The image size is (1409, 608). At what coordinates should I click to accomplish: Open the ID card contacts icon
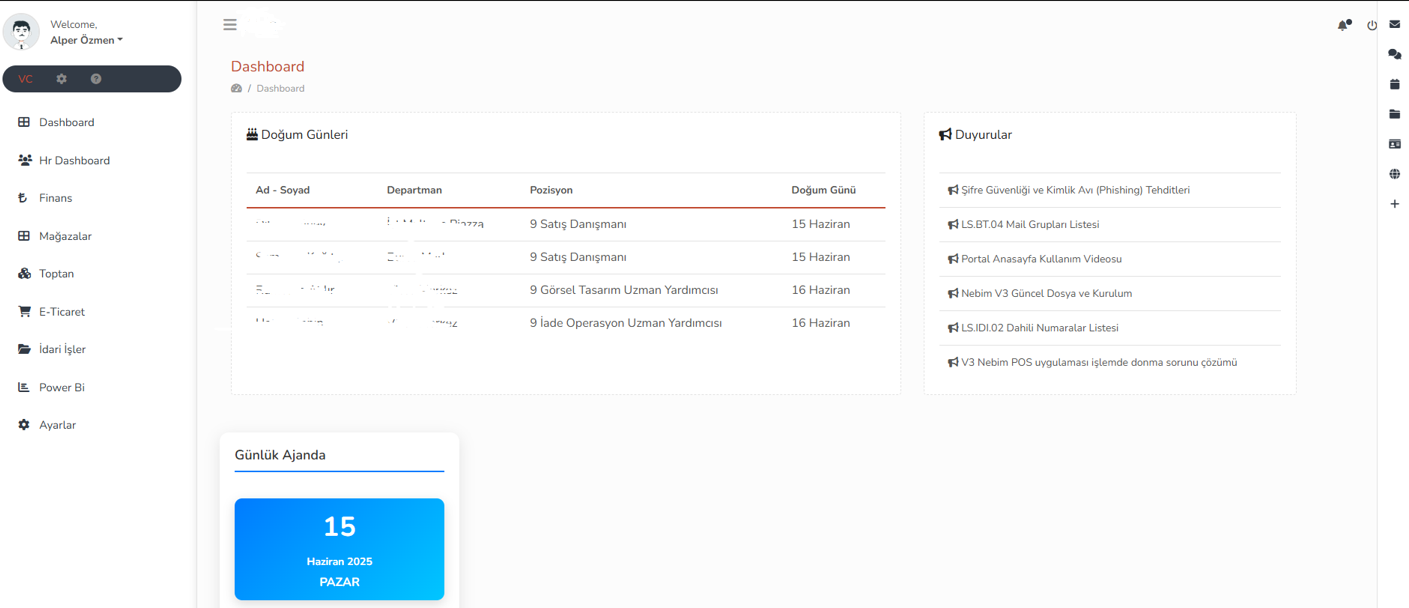tap(1395, 144)
